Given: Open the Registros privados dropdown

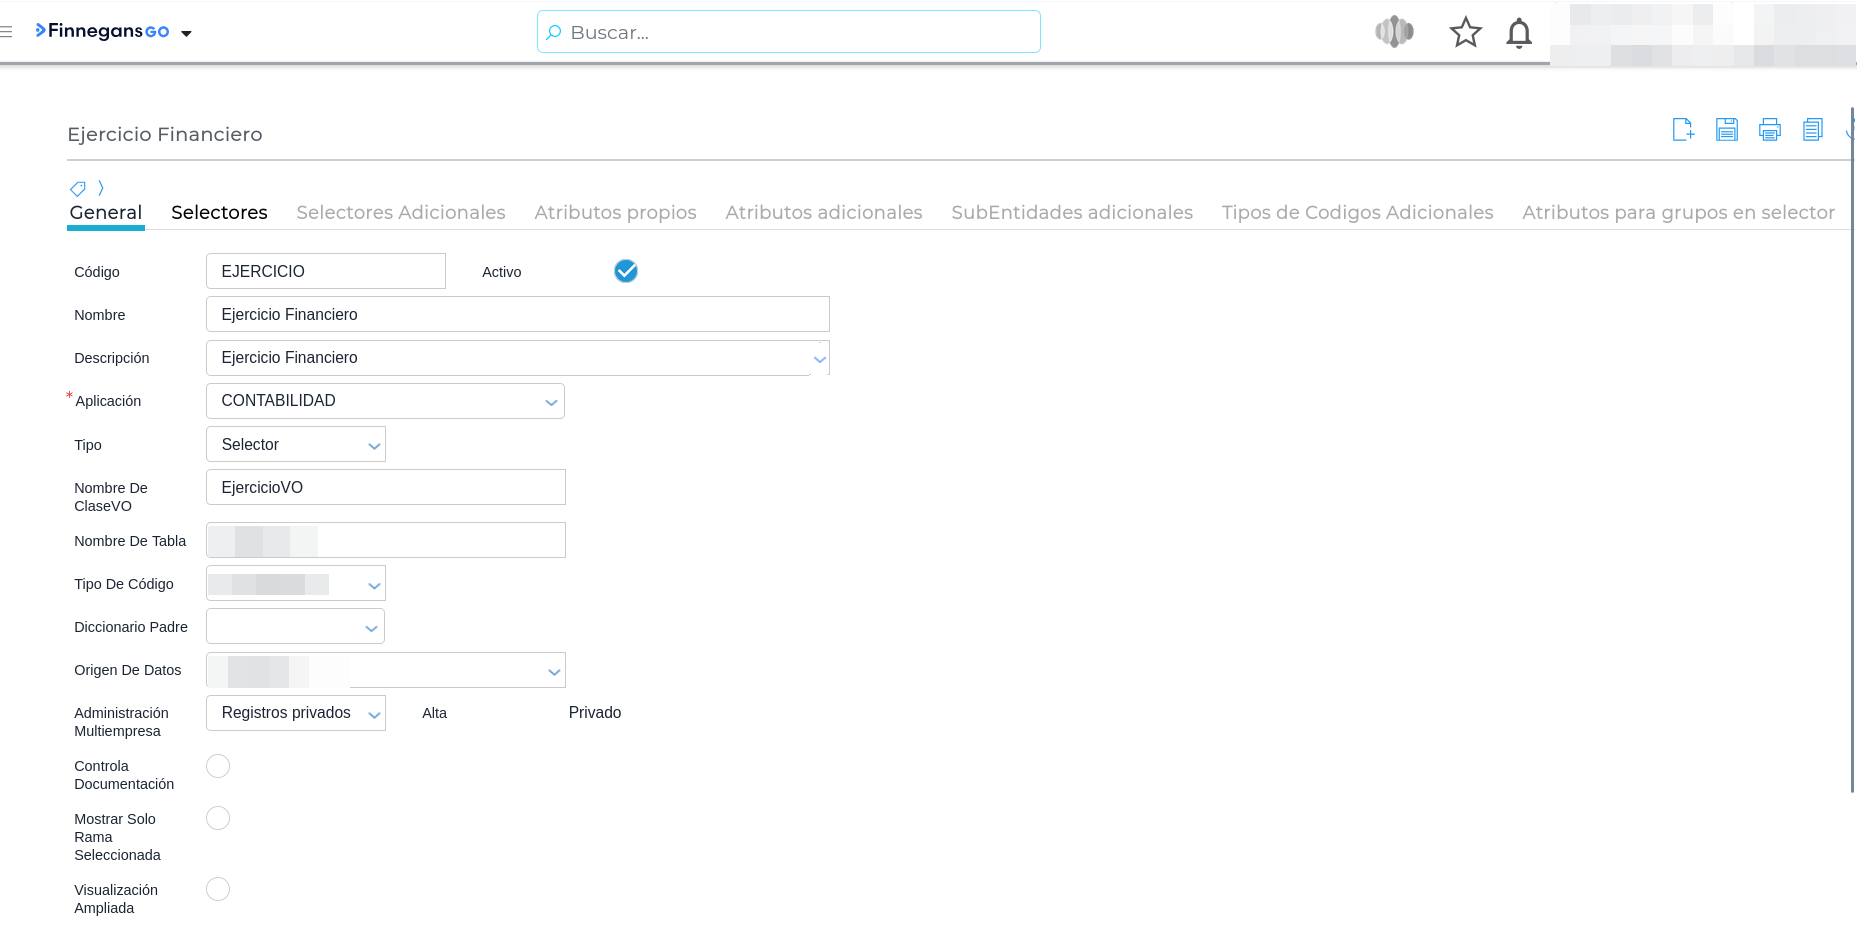Looking at the screenshot, I should [296, 713].
